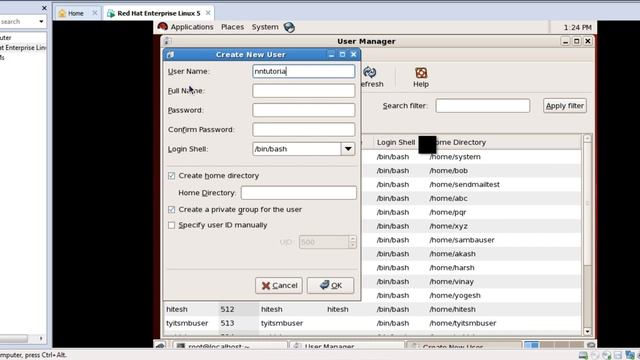Click the web browser globe launcher icon
Image resolution: width=640 pixels, height=360 pixels.
click(289, 27)
